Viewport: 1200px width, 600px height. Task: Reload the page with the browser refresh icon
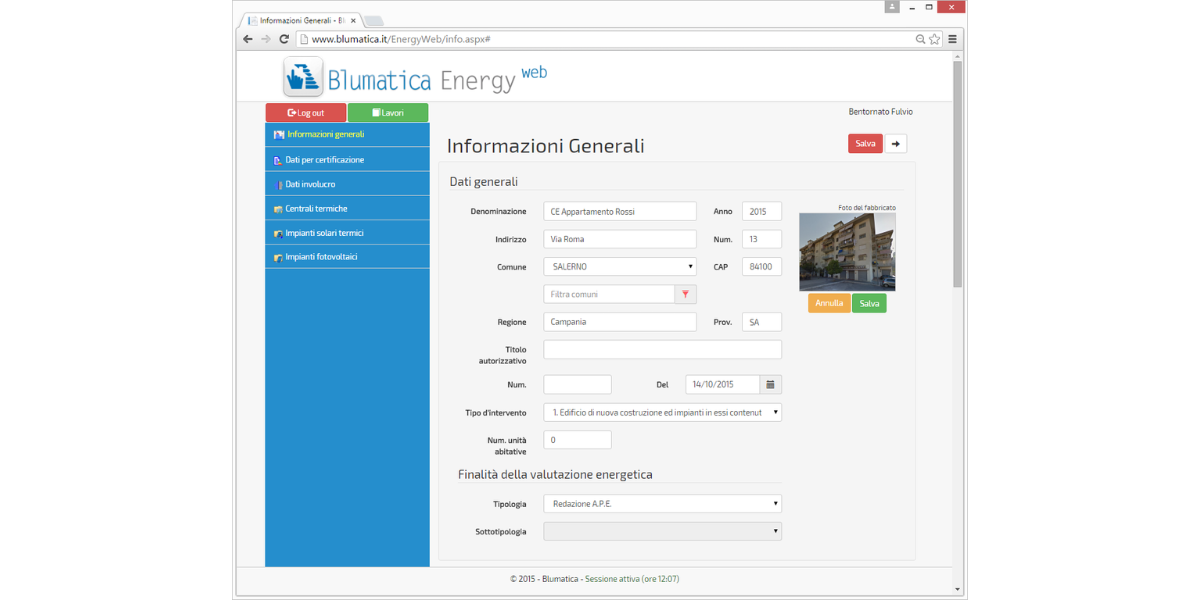pos(284,39)
